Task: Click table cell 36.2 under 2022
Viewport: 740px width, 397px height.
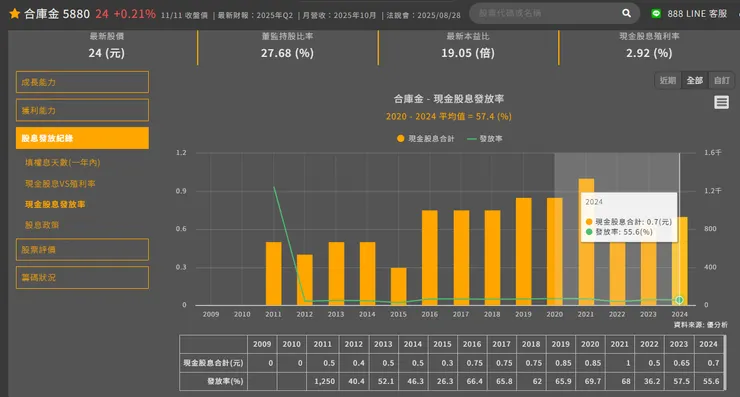Action: coord(649,381)
